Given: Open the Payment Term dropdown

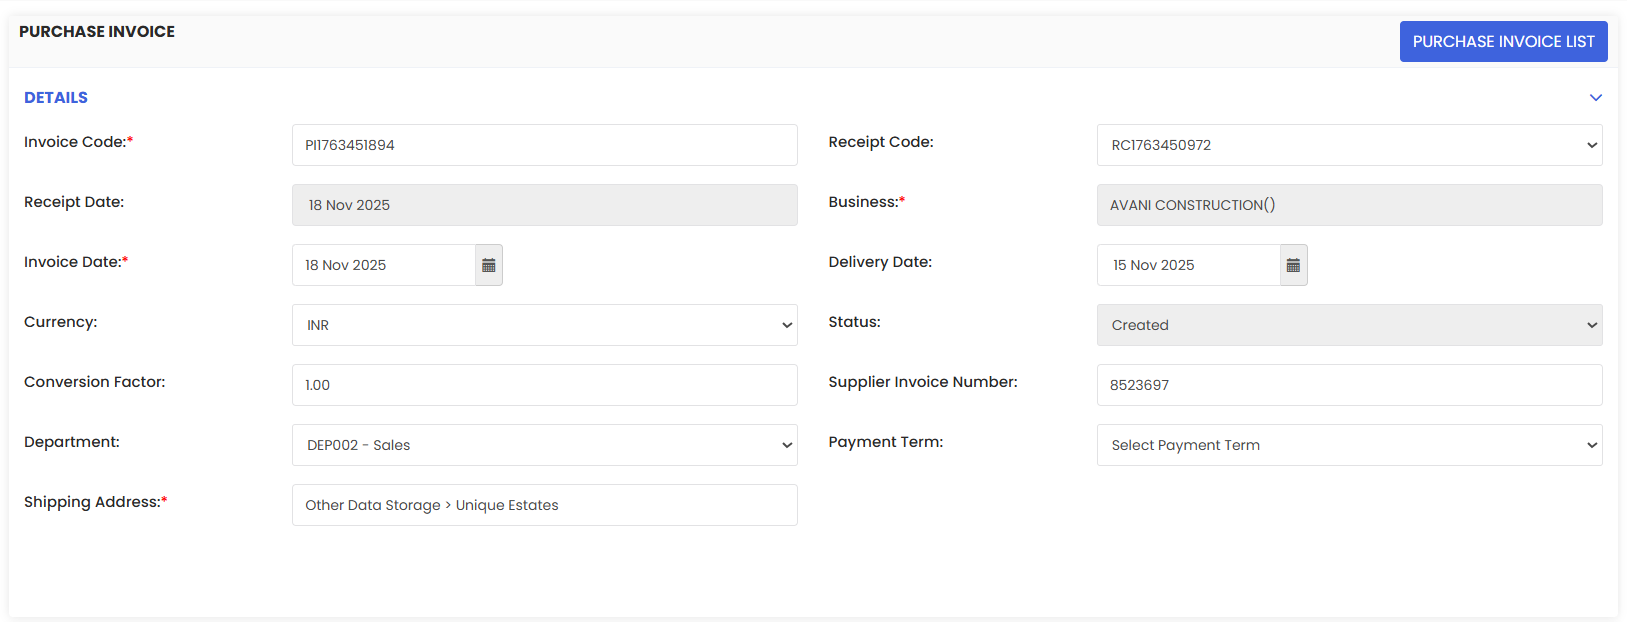Looking at the screenshot, I should (1349, 445).
